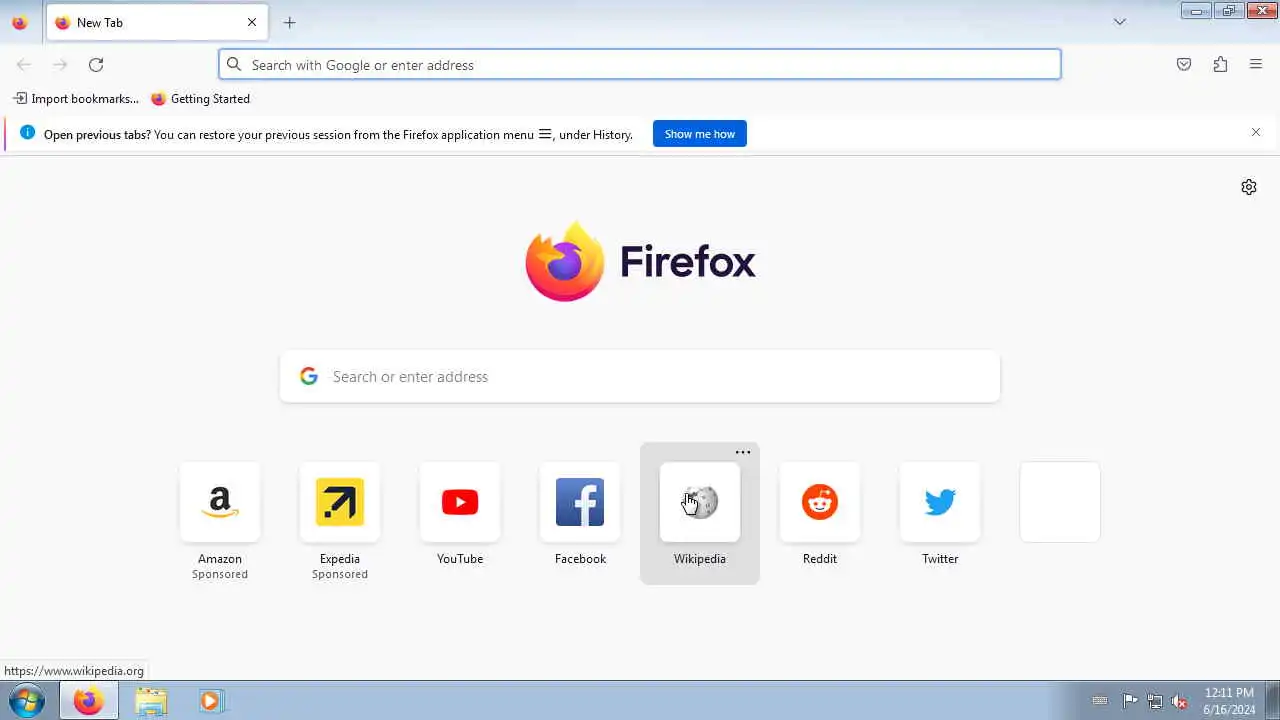
Task: Open the Save to Pocket icon
Action: point(1184,65)
